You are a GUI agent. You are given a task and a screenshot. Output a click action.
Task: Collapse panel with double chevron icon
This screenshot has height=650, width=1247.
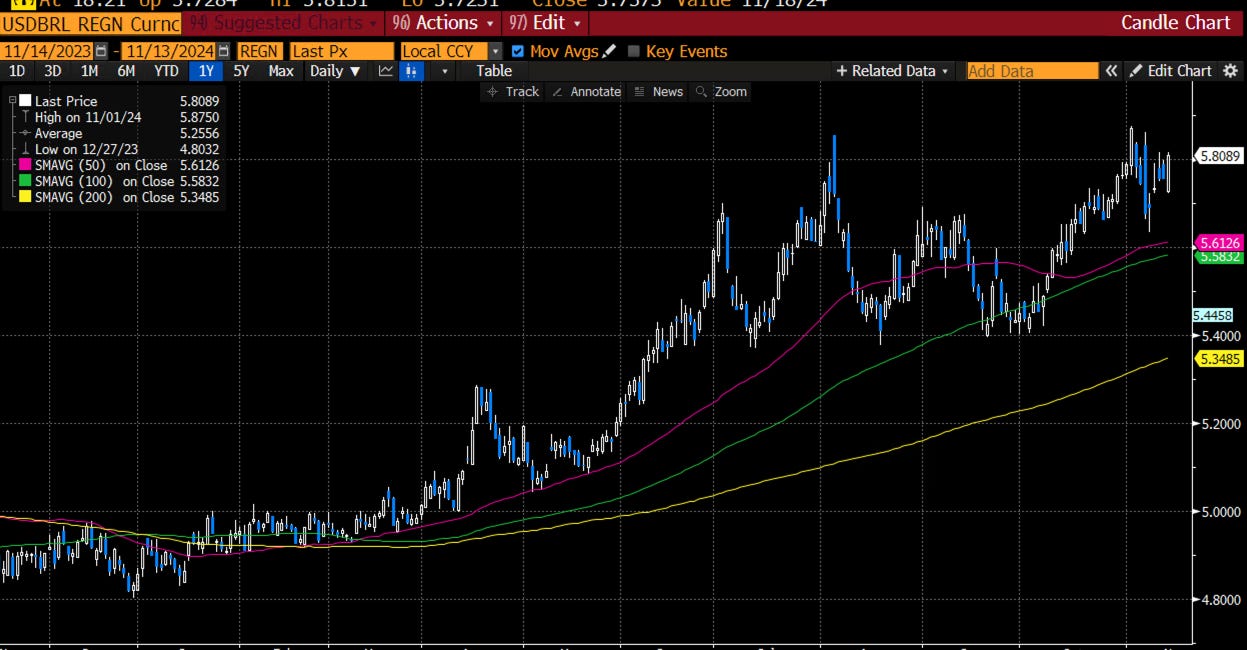(x=1110, y=71)
